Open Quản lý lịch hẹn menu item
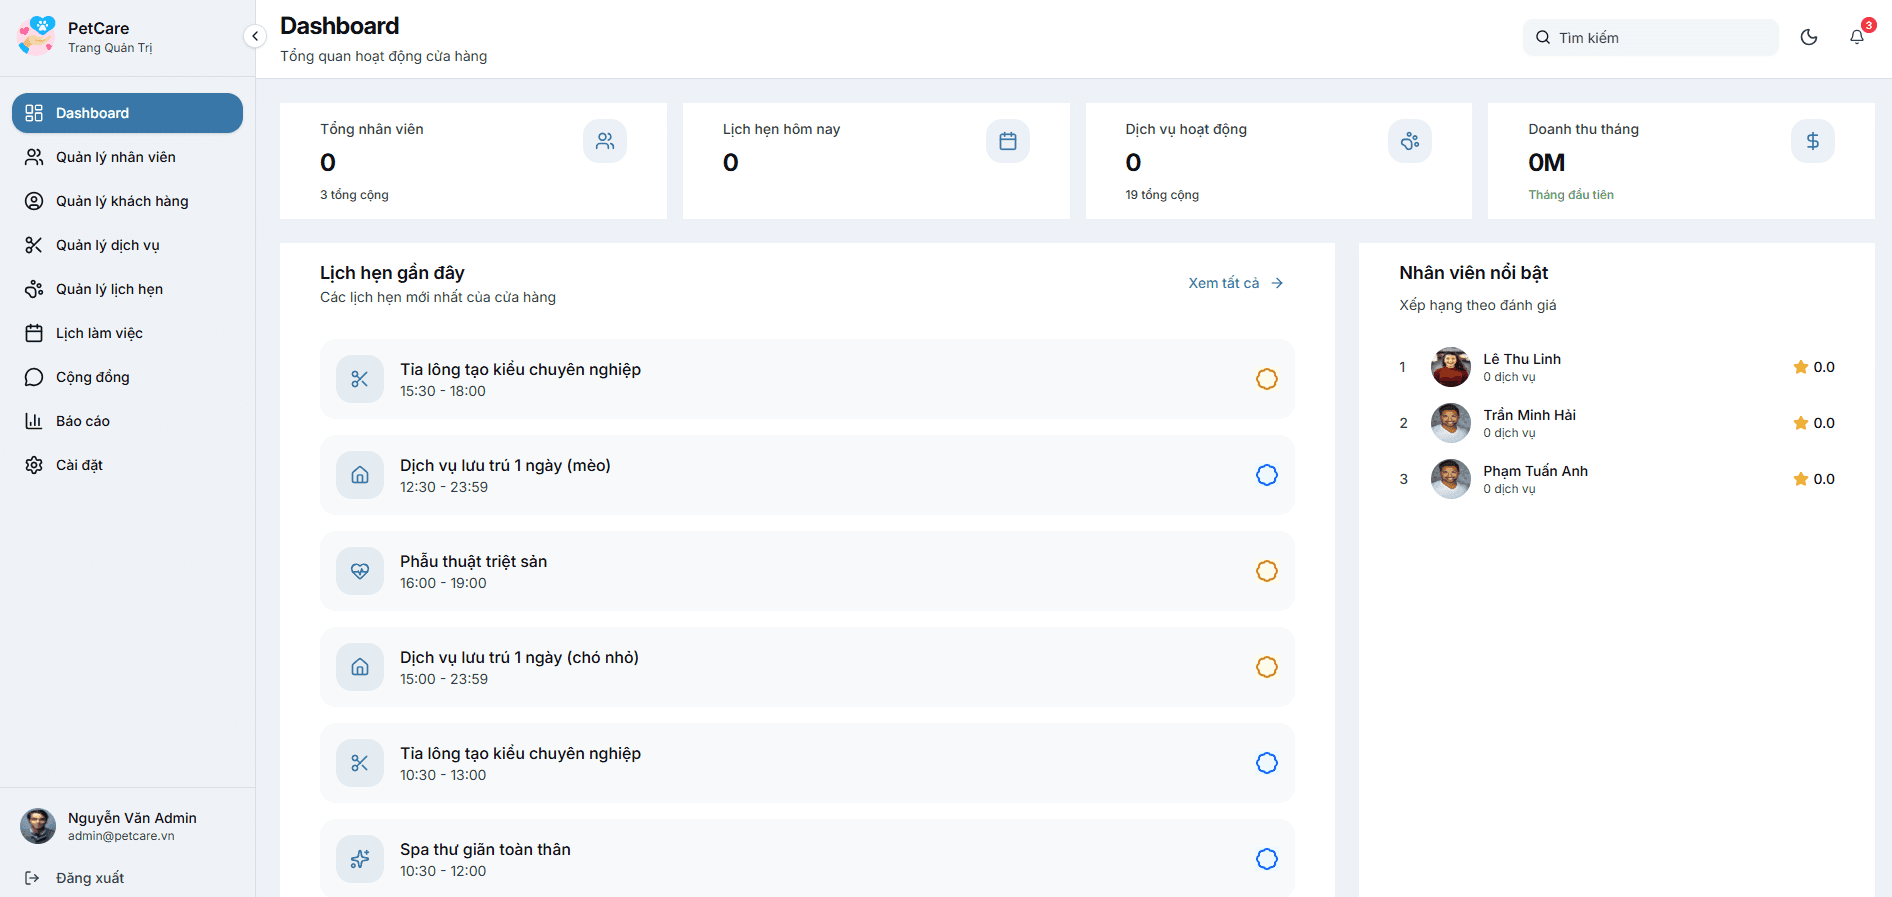The height and width of the screenshot is (897, 1892). 109,289
